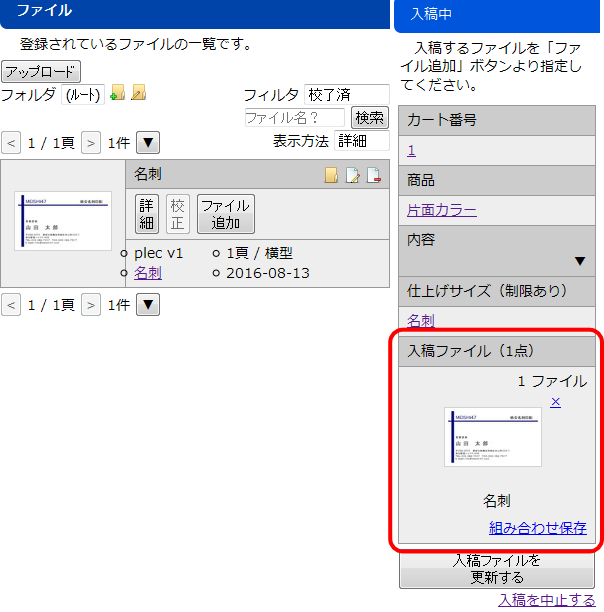Viewport: 604px width, 612px height.
Task: Click the edit folder icon
Action: pos(139,93)
